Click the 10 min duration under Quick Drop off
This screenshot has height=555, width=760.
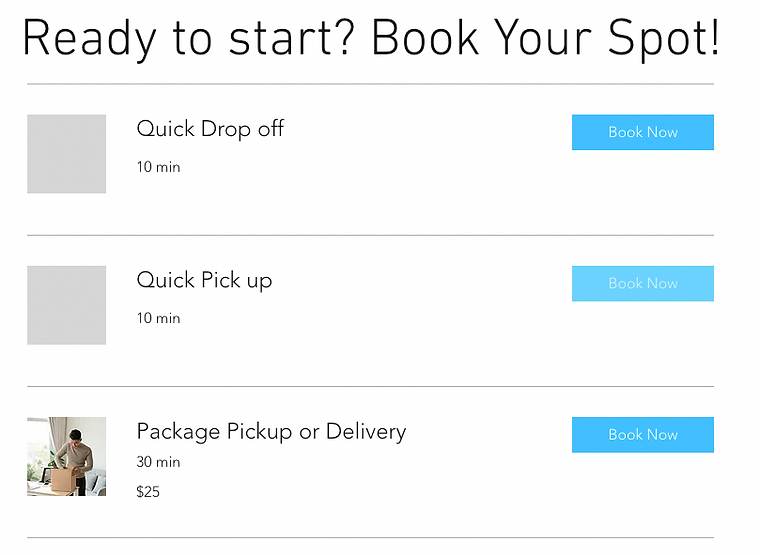tap(158, 167)
